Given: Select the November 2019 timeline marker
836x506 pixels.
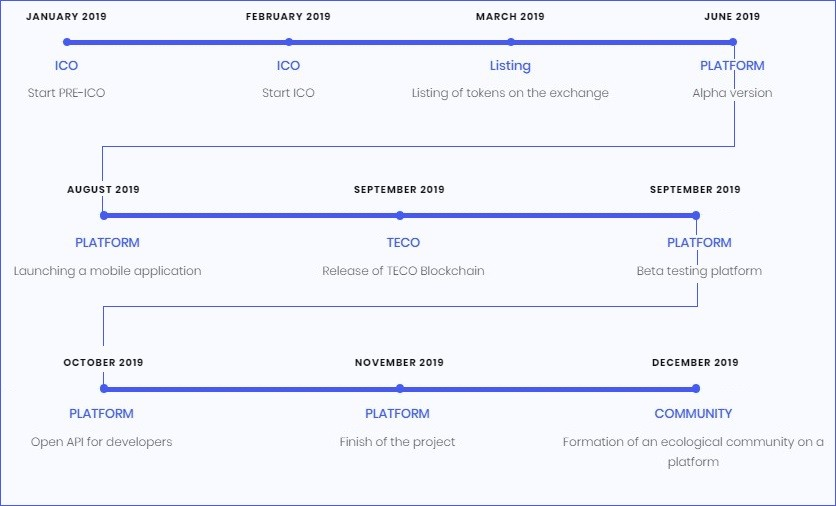Looking at the screenshot, I should [400, 388].
